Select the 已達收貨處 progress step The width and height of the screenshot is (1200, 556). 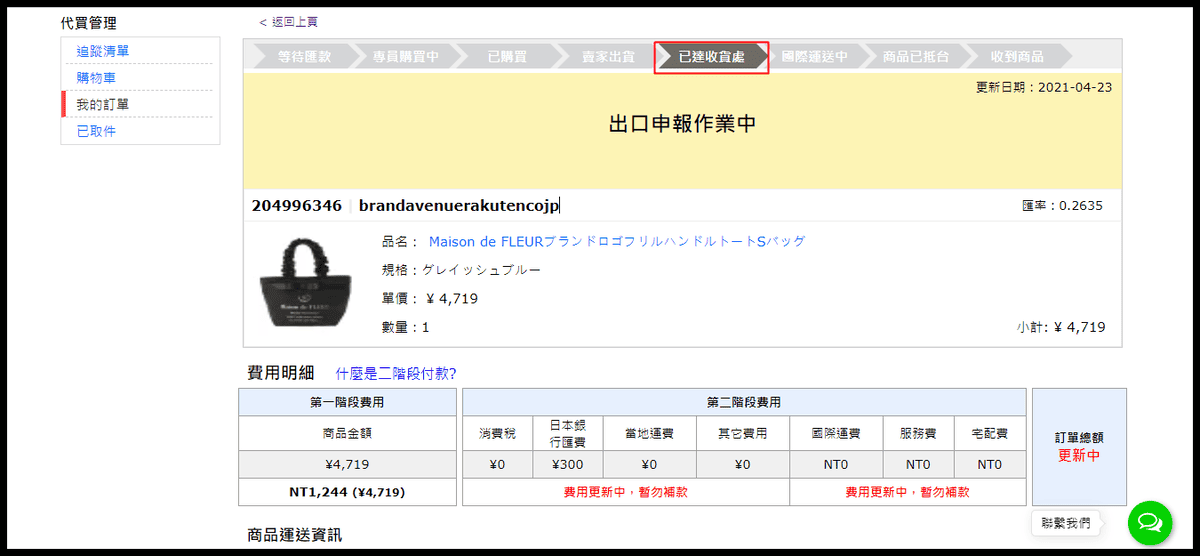coord(711,57)
